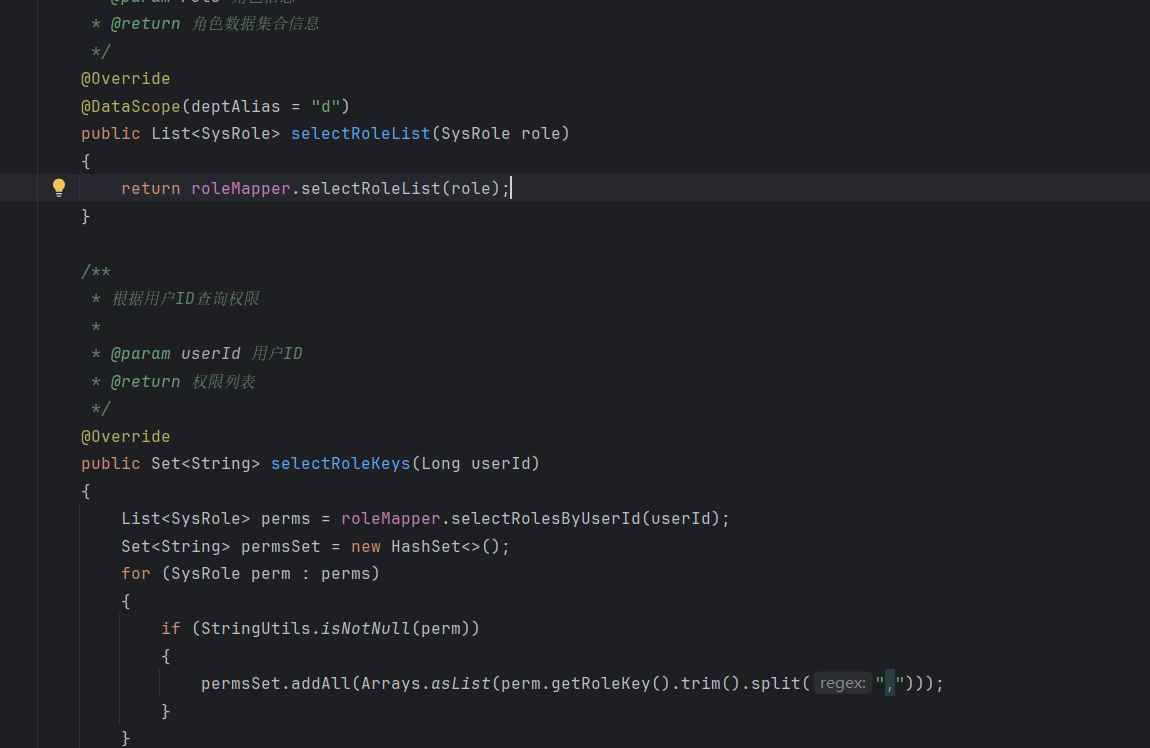This screenshot has width=1150, height=748.
Task: Click the selectRoleList method name in declaration
Action: pos(360,133)
